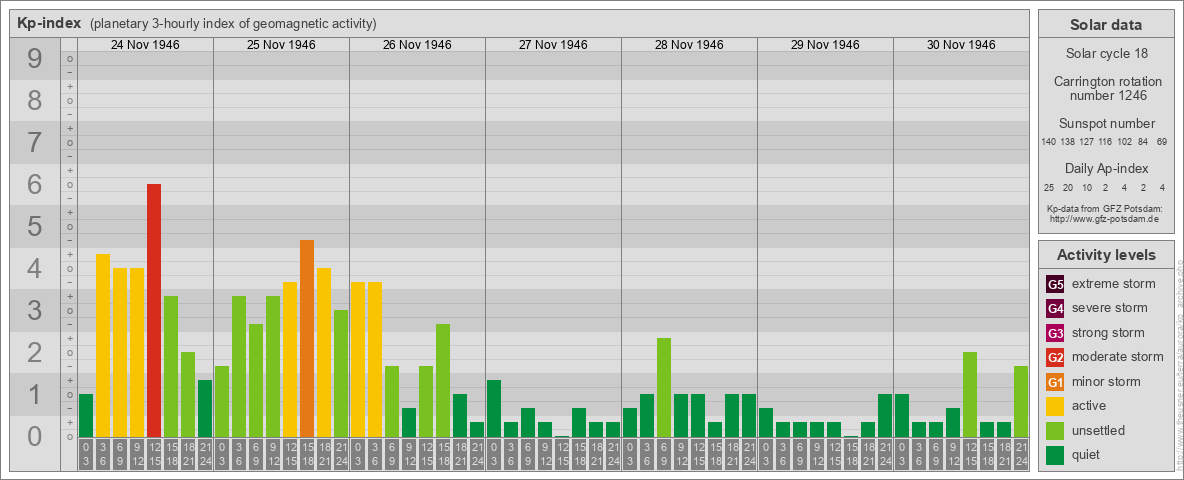
Task: Click the 0-3 dark green bar on 27 Nov
Action: [x=494, y=408]
